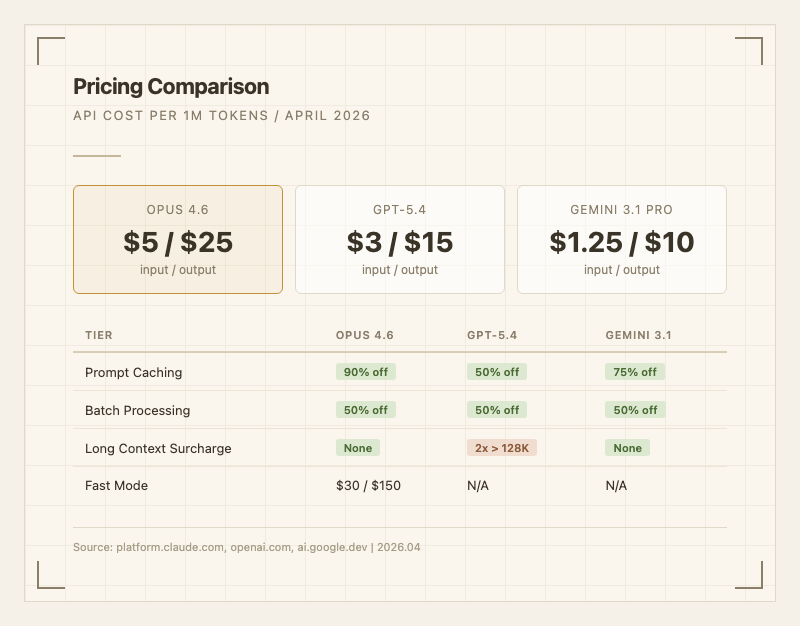
Task: Click the Fast Mode row label
Action: [116, 485]
